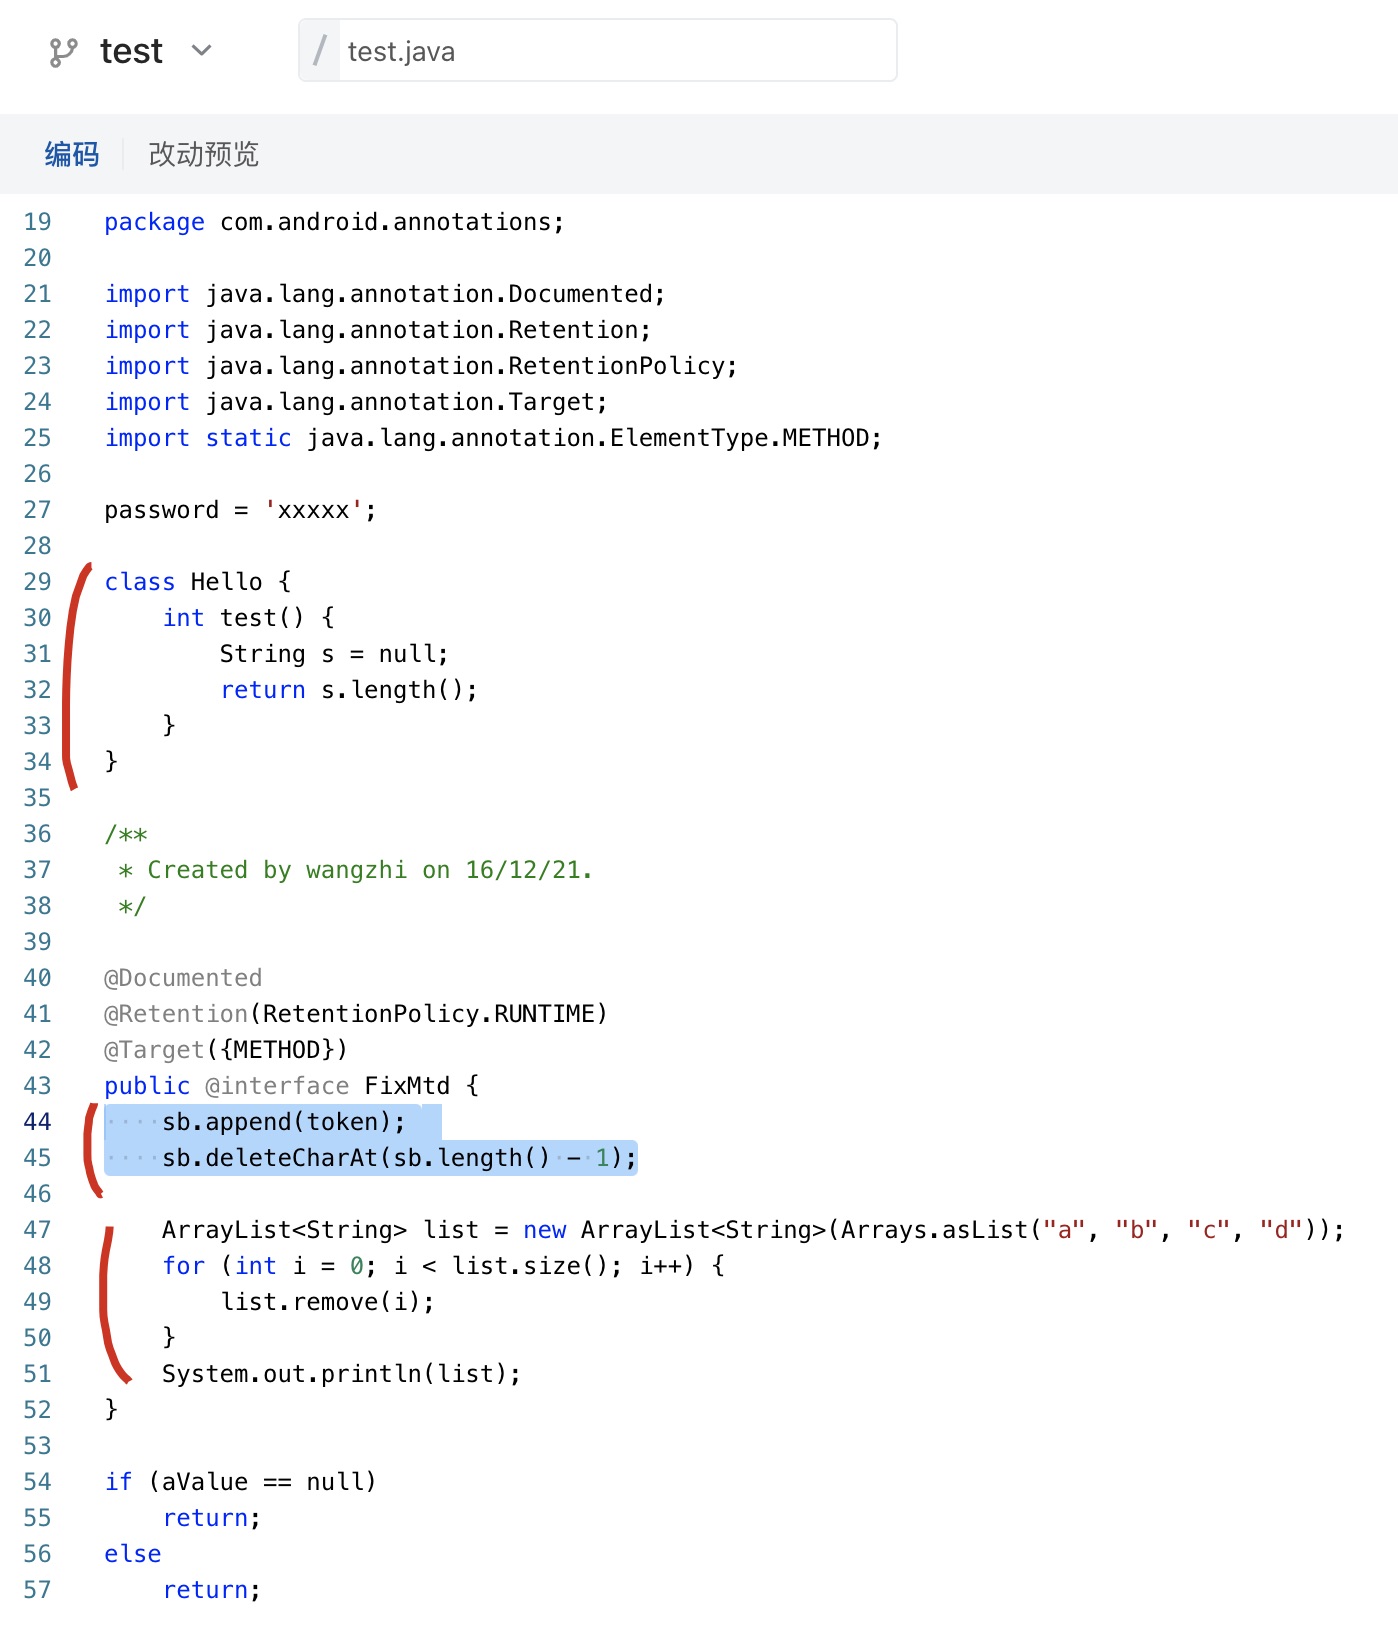This screenshot has width=1398, height=1640.
Task: Click line number 44 in the gutter
Action: click(37, 1122)
